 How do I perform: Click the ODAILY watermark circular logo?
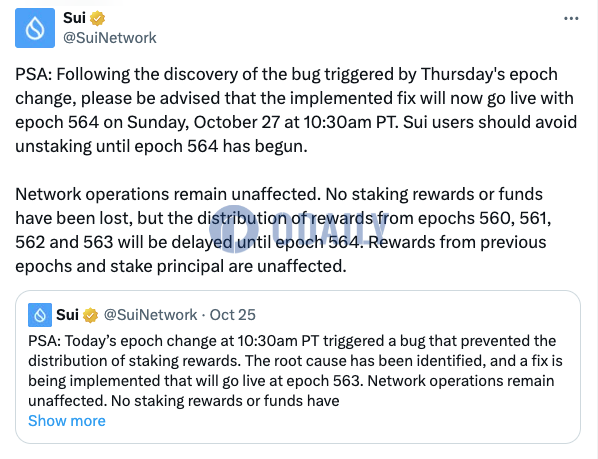coord(234,229)
